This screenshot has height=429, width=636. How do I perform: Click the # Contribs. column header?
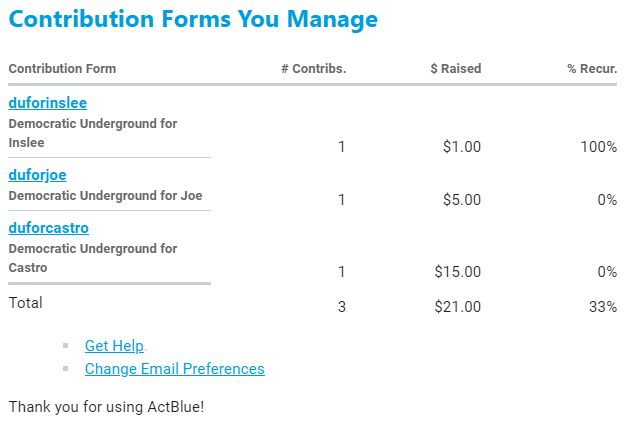click(313, 69)
